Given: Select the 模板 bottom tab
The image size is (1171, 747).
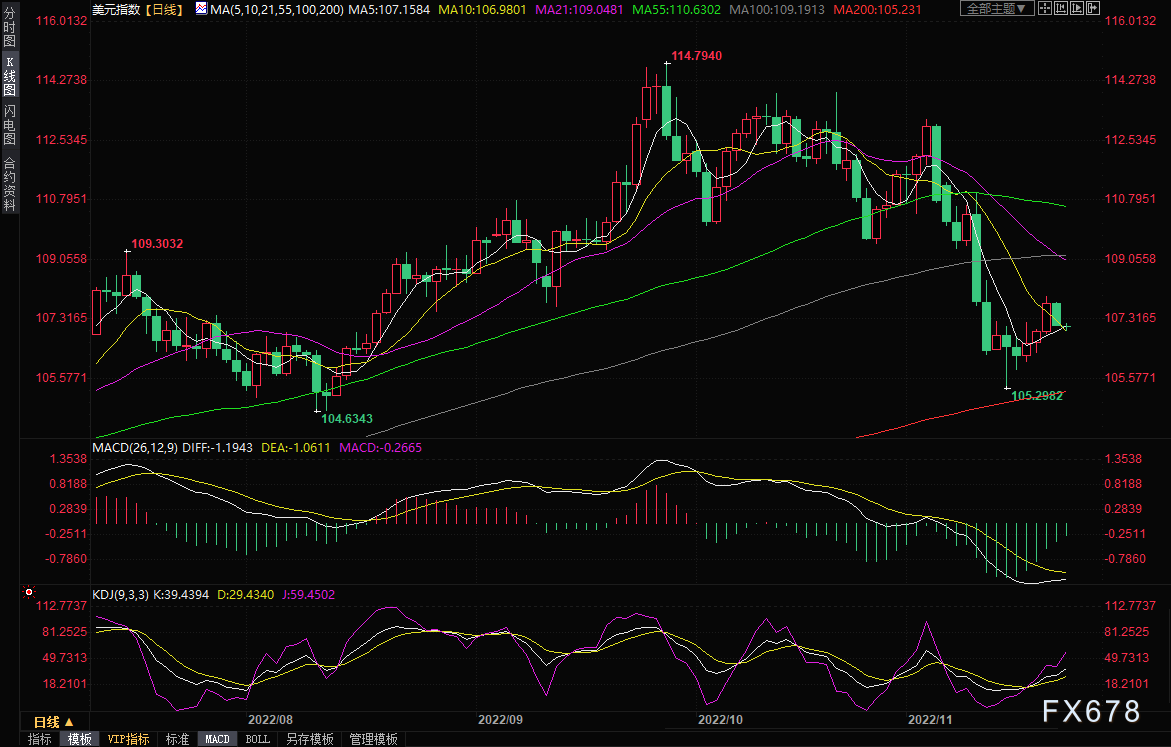Looking at the screenshot, I should pyautogui.click(x=79, y=739).
